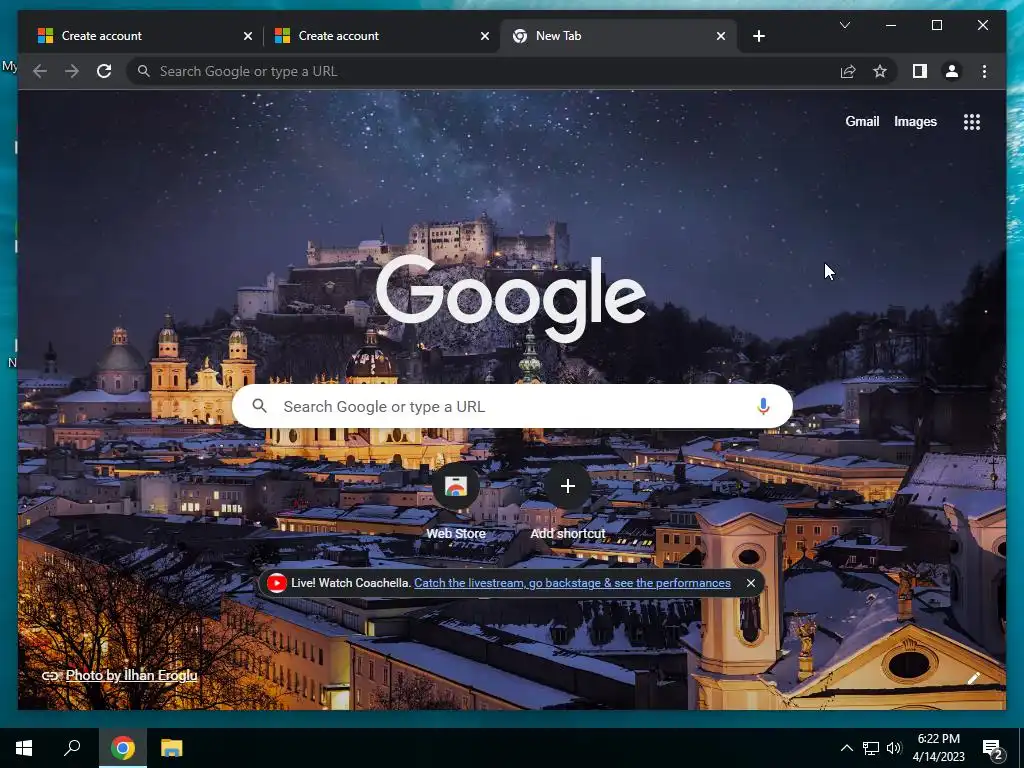Close the first Create account tab
Image resolution: width=1024 pixels, height=768 pixels.
coord(248,36)
